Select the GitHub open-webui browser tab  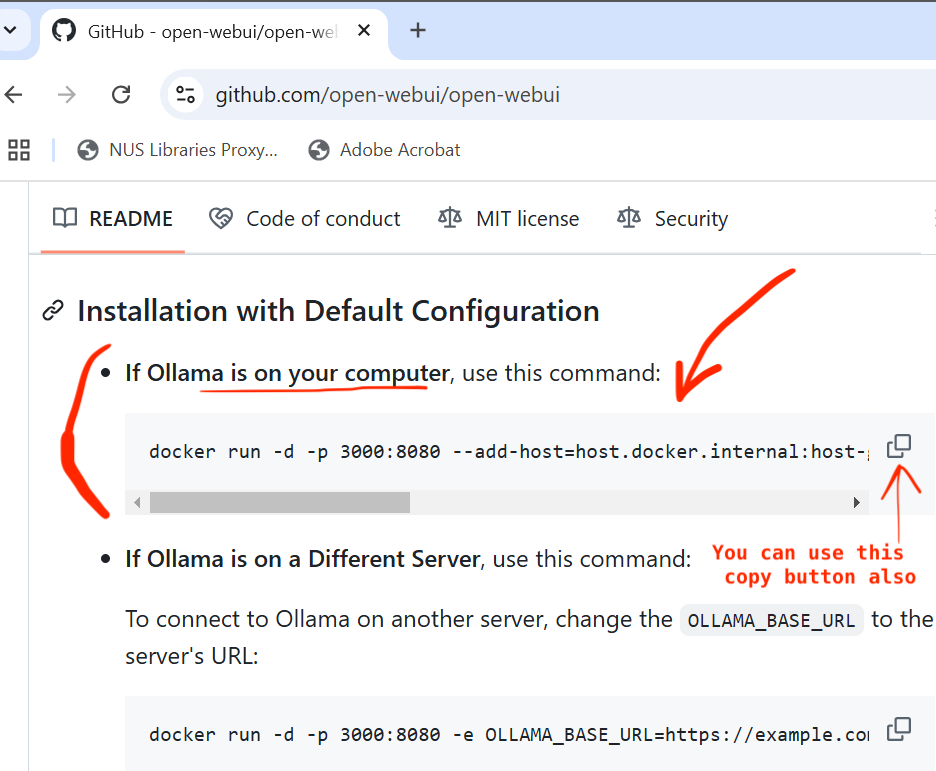[213, 31]
